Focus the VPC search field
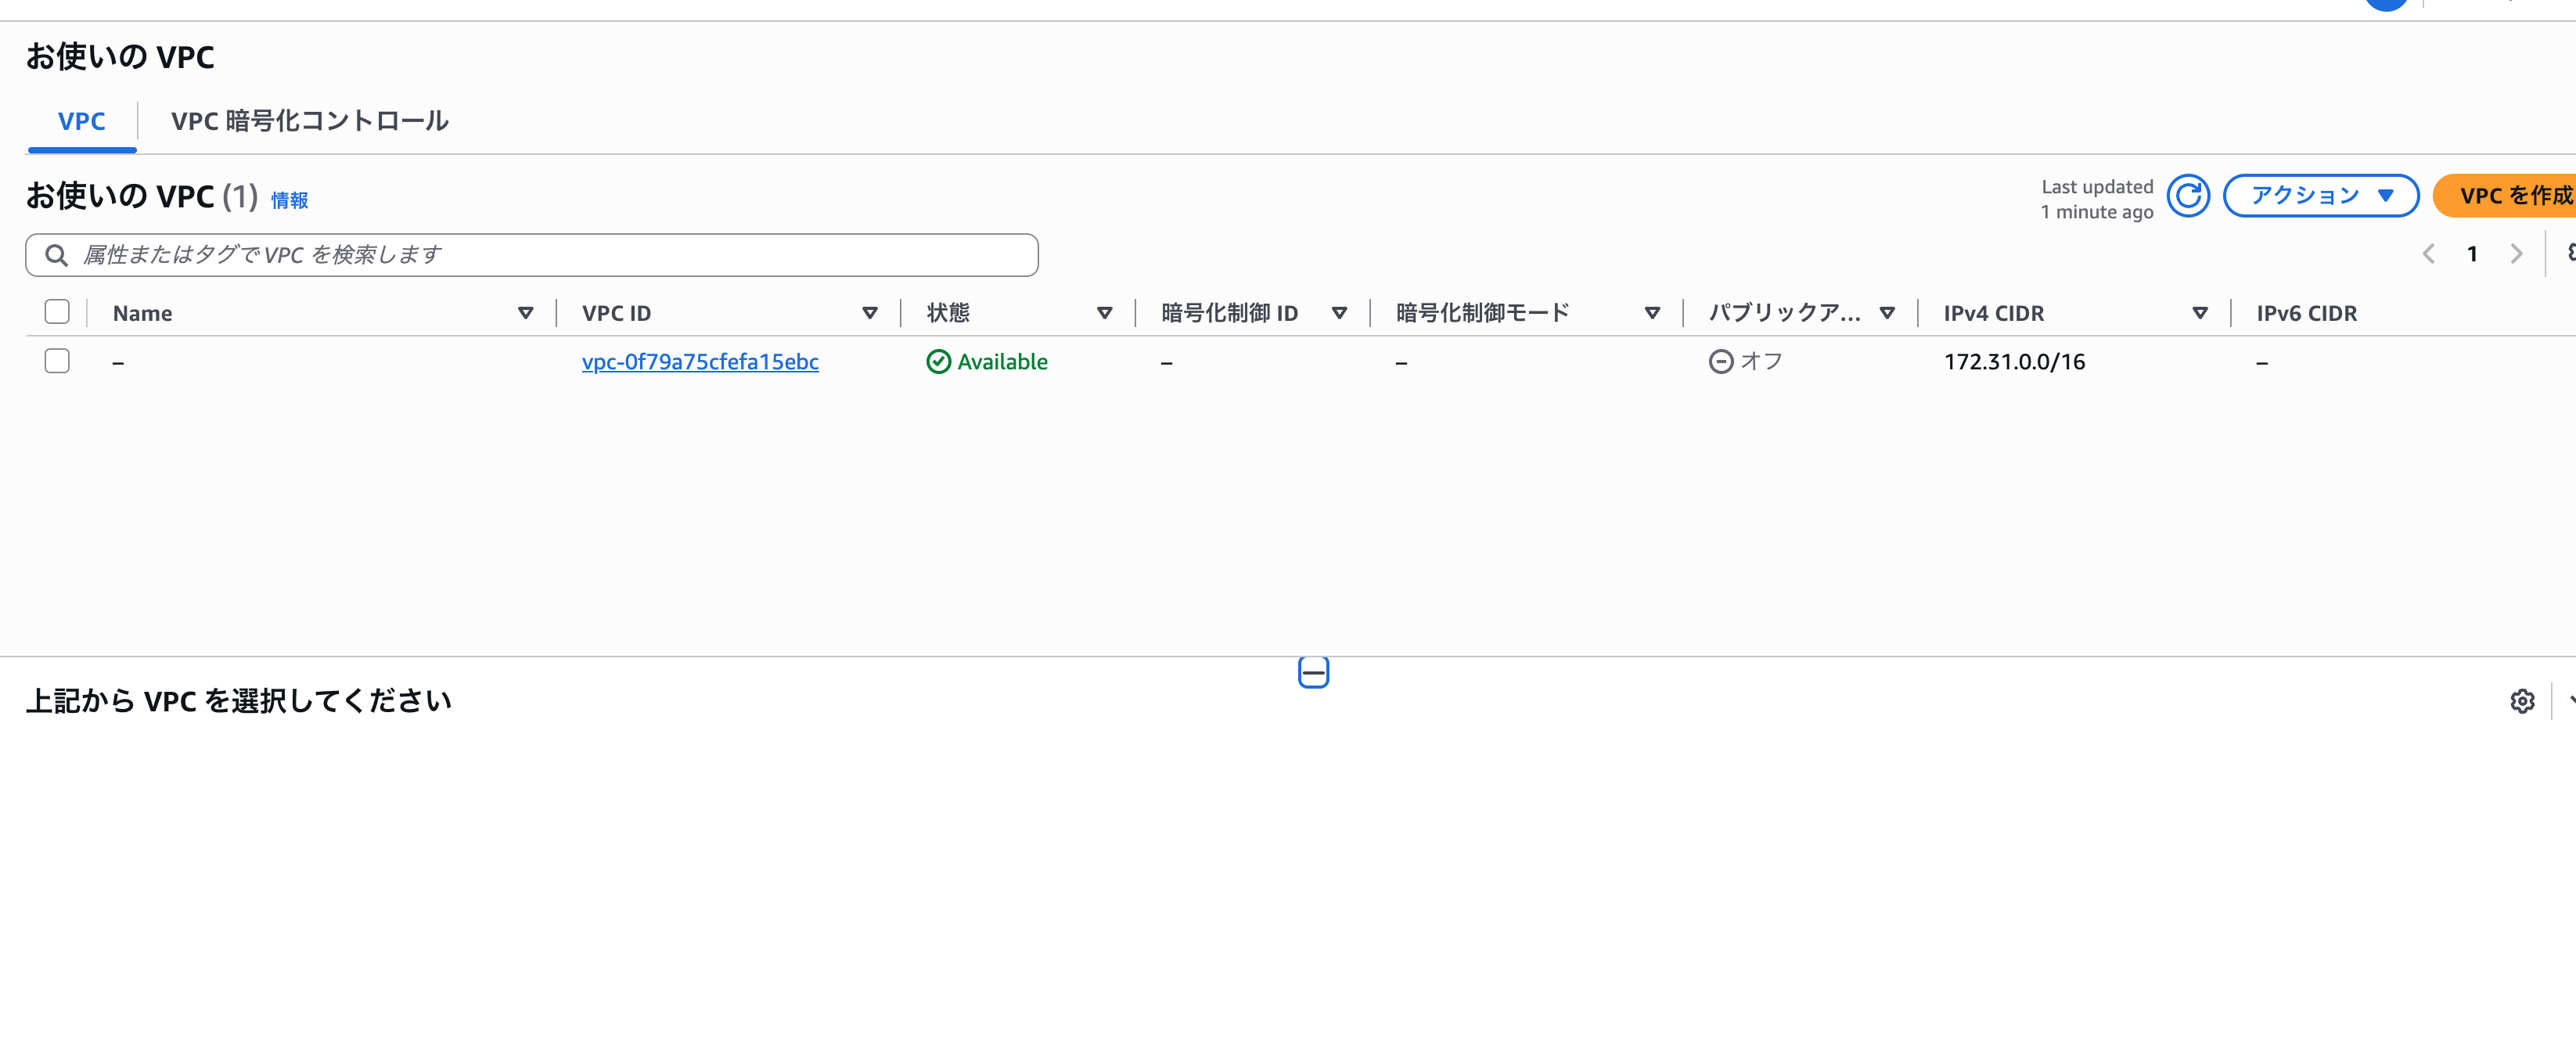Image resolution: width=2576 pixels, height=1058 pixels. pos(532,255)
